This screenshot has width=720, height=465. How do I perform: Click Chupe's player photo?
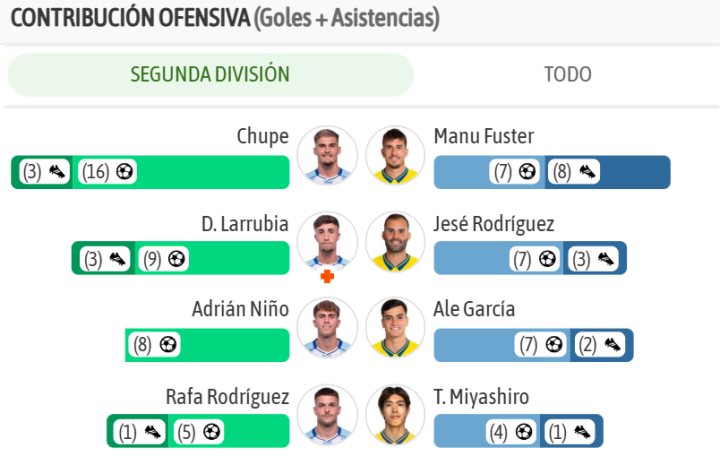tap(327, 156)
